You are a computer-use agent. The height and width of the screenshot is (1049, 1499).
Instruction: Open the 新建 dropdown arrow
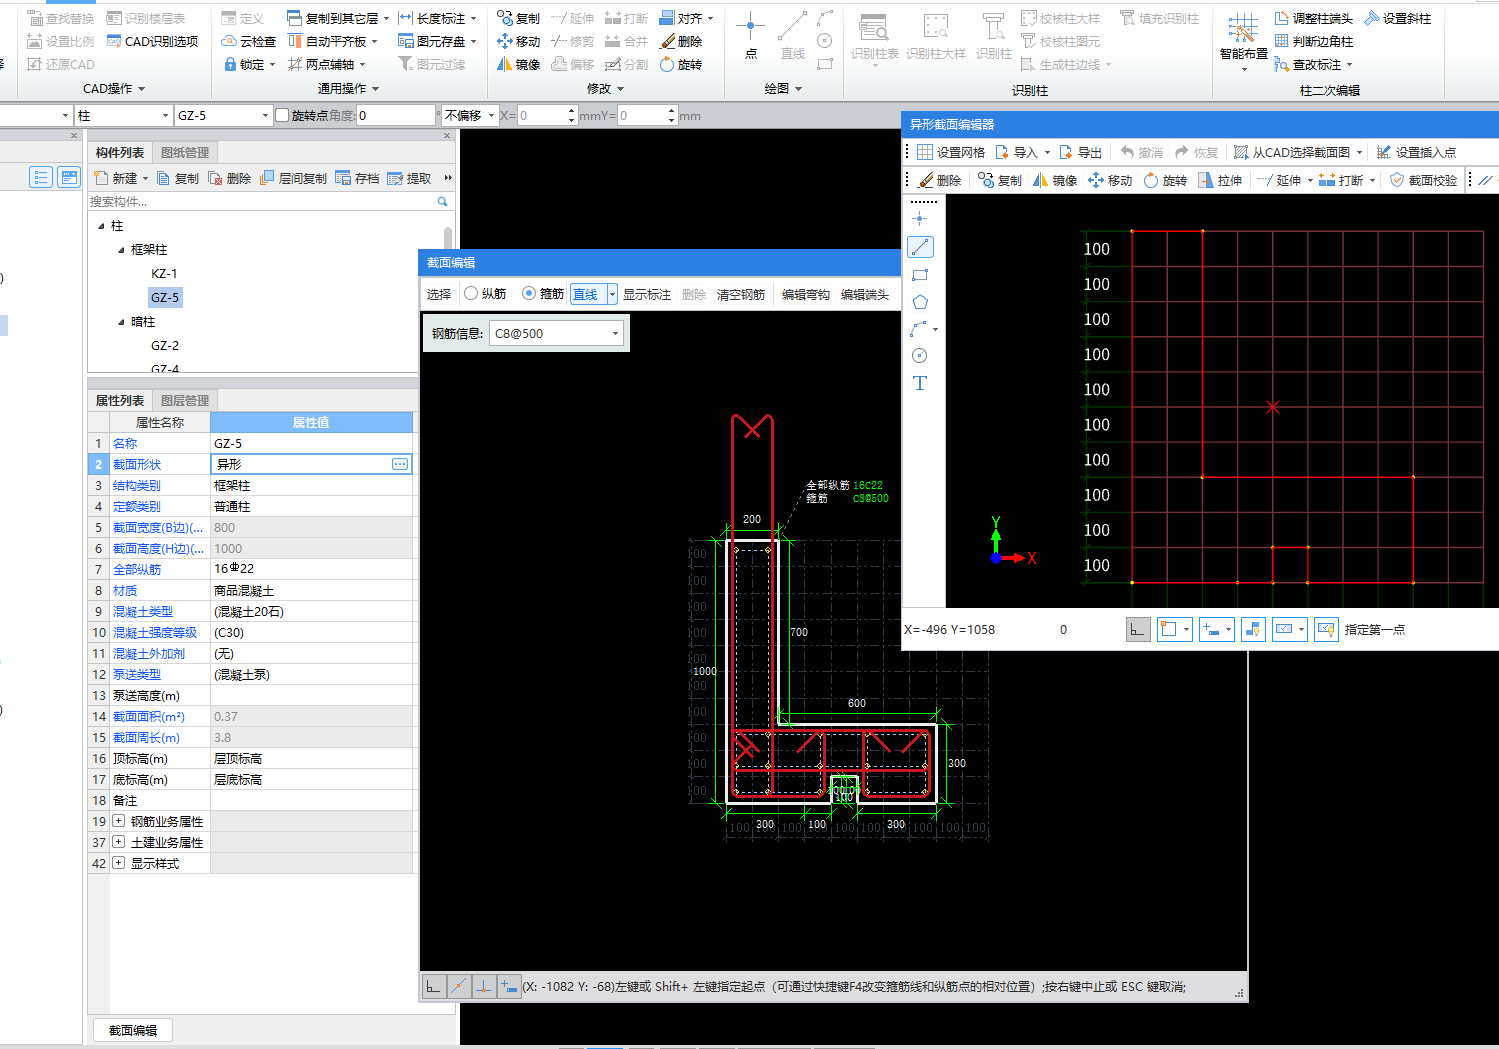coord(145,179)
